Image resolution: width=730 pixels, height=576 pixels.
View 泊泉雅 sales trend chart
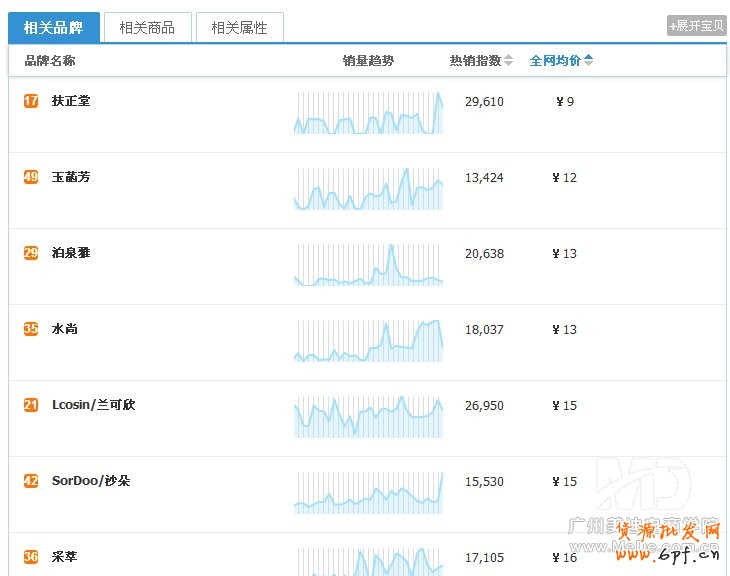[368, 264]
